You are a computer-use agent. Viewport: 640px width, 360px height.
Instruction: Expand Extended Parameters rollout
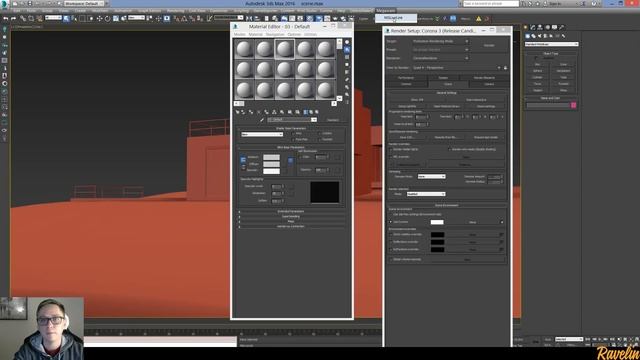pyautogui.click(x=291, y=211)
